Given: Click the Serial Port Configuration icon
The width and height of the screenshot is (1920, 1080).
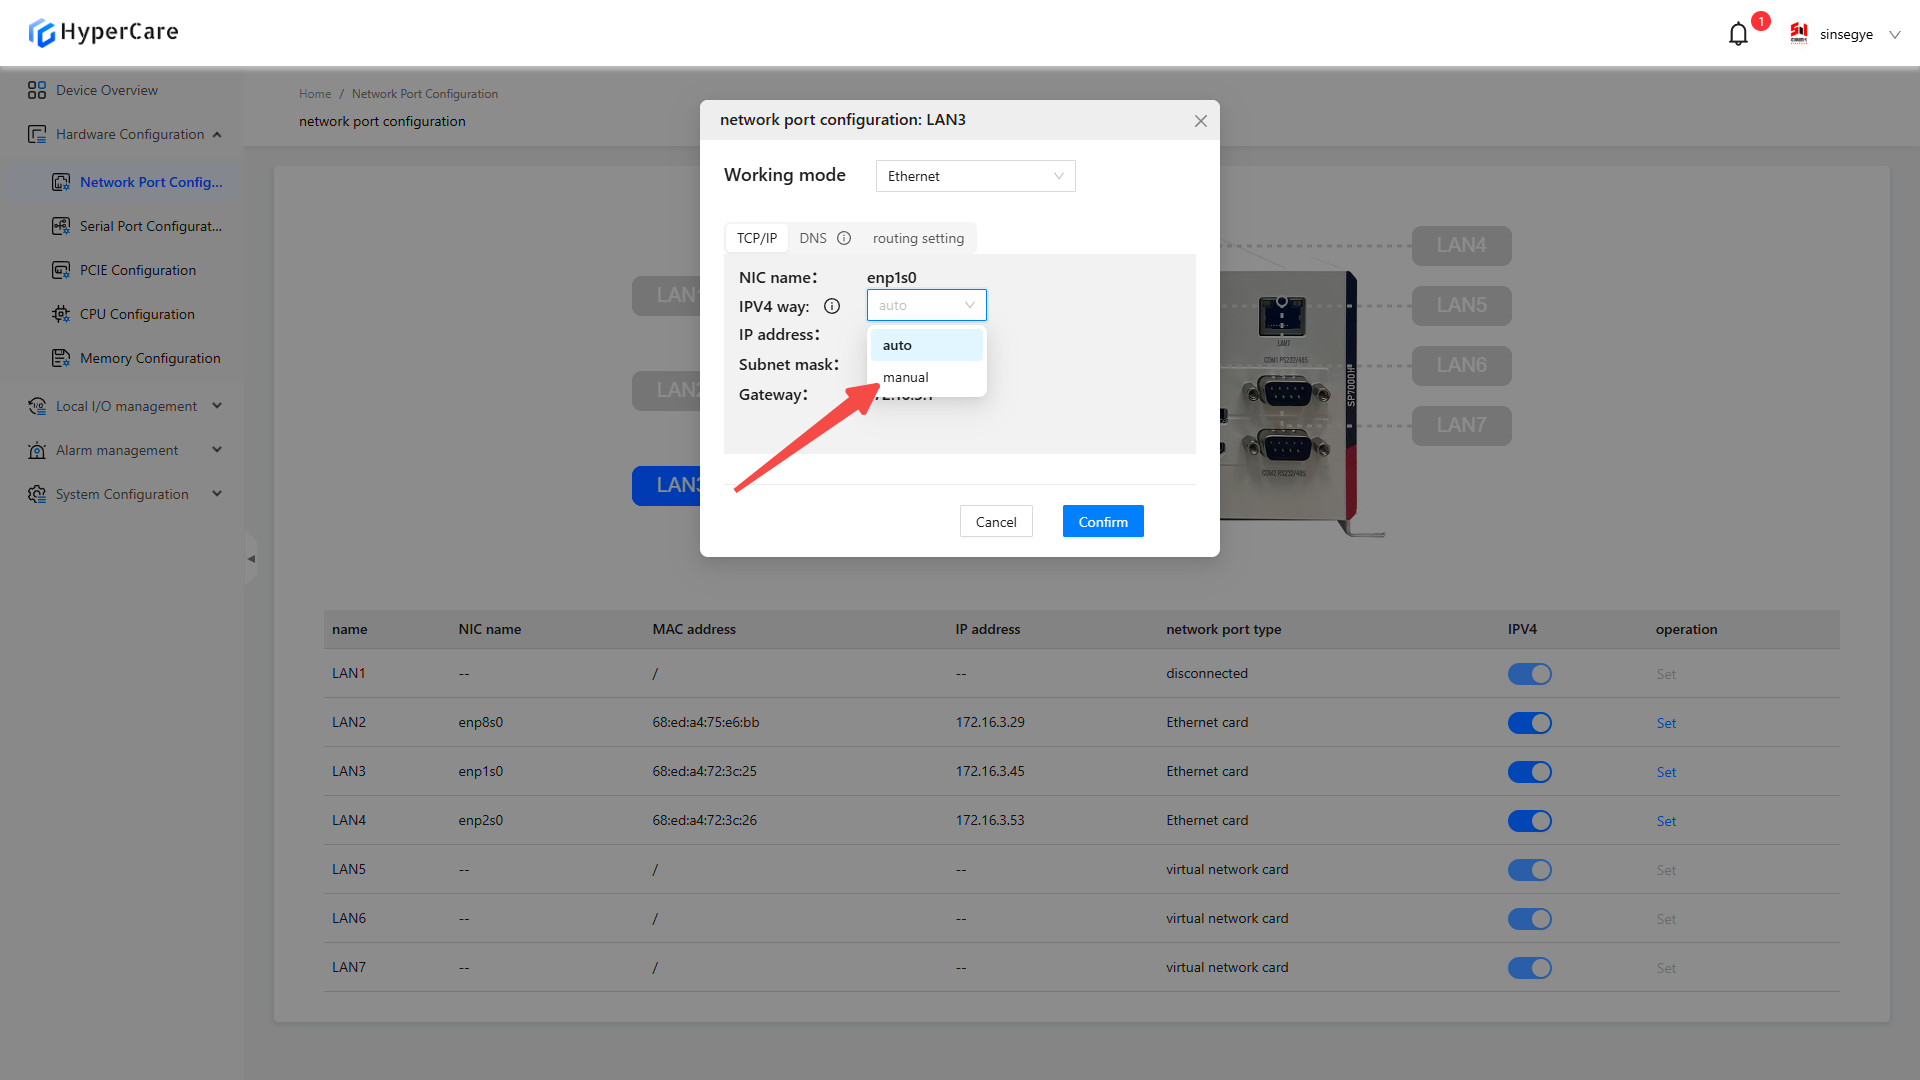Looking at the screenshot, I should 61,226.
